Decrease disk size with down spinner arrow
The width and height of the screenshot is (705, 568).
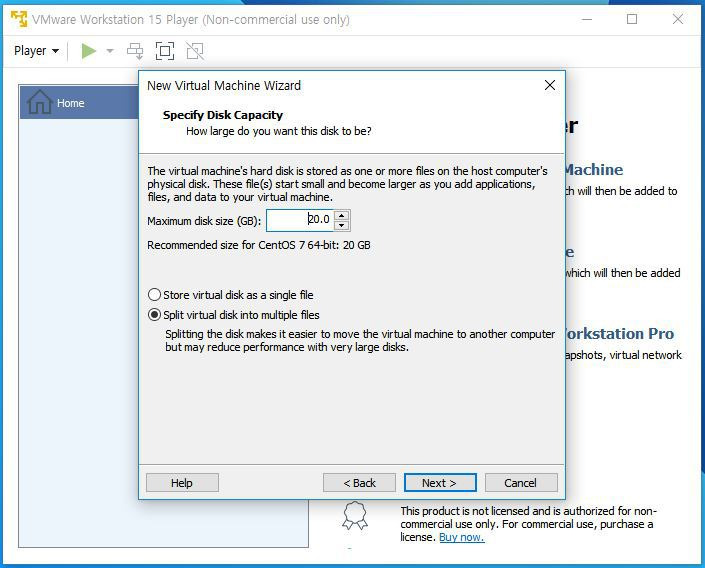342,225
